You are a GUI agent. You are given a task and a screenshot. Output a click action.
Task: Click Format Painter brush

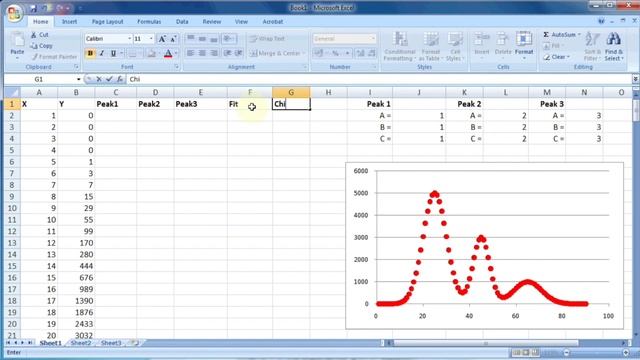(x=35, y=57)
